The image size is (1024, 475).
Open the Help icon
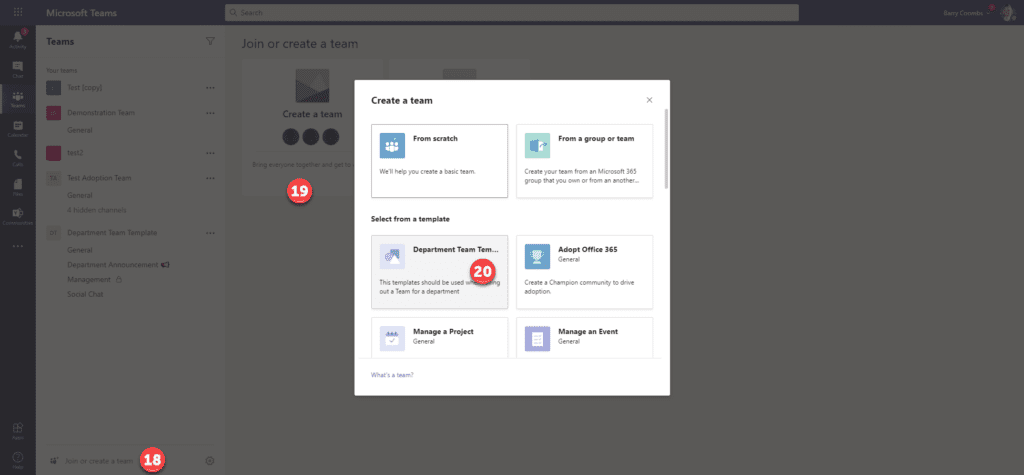[x=18, y=459]
